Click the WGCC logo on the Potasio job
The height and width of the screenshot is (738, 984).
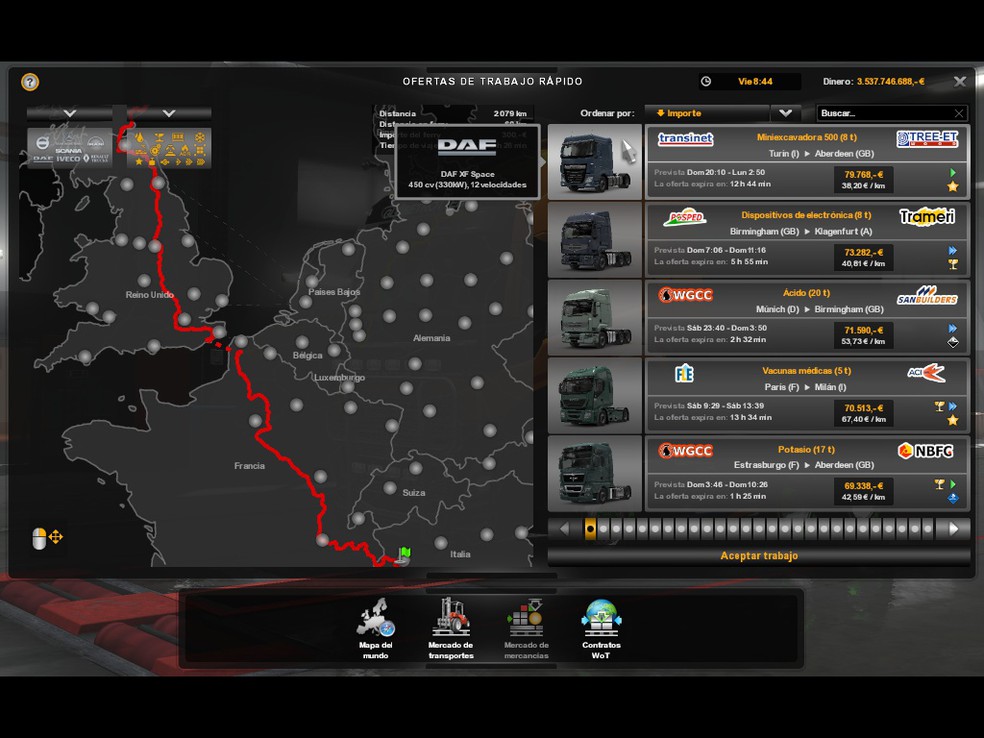pyautogui.click(x=685, y=451)
